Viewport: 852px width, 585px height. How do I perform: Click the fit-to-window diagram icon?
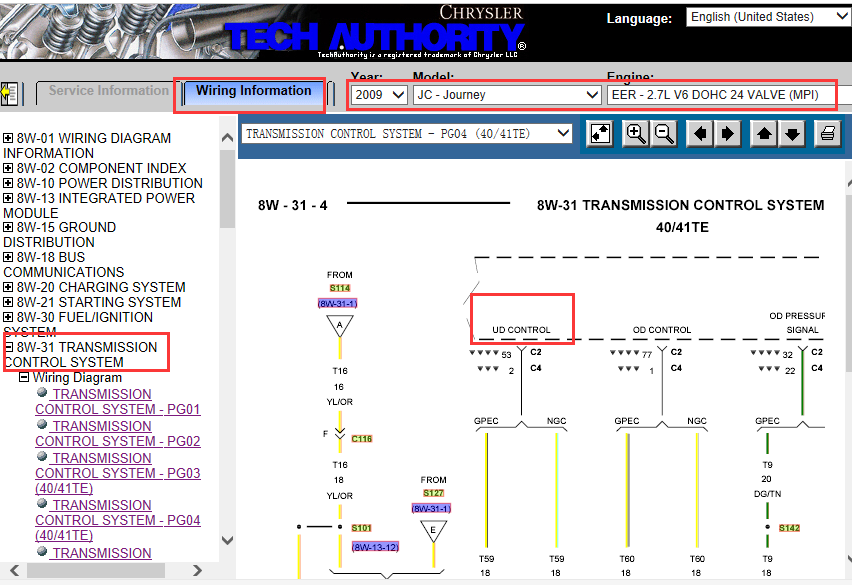pos(600,134)
